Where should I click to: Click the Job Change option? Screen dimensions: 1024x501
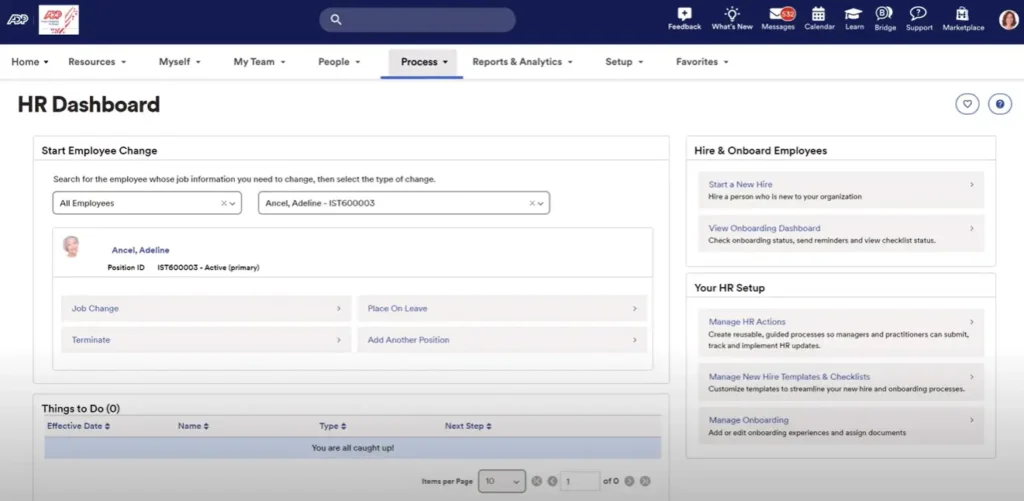click(205, 309)
